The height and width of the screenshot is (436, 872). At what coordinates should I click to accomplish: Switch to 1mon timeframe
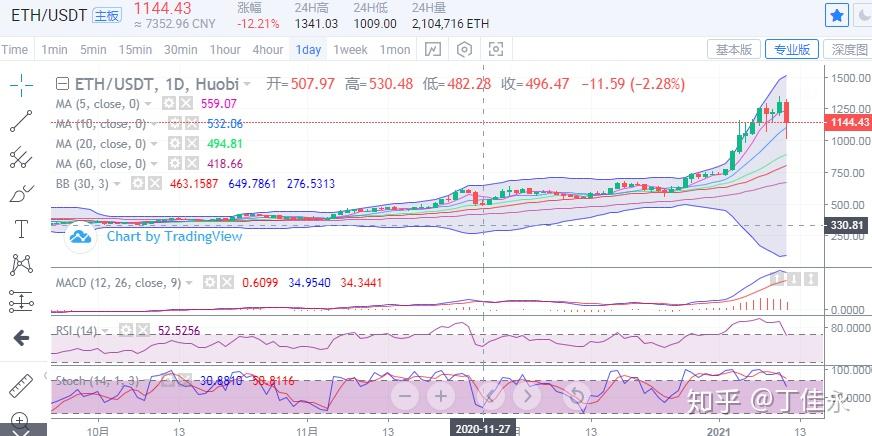pyautogui.click(x=395, y=49)
